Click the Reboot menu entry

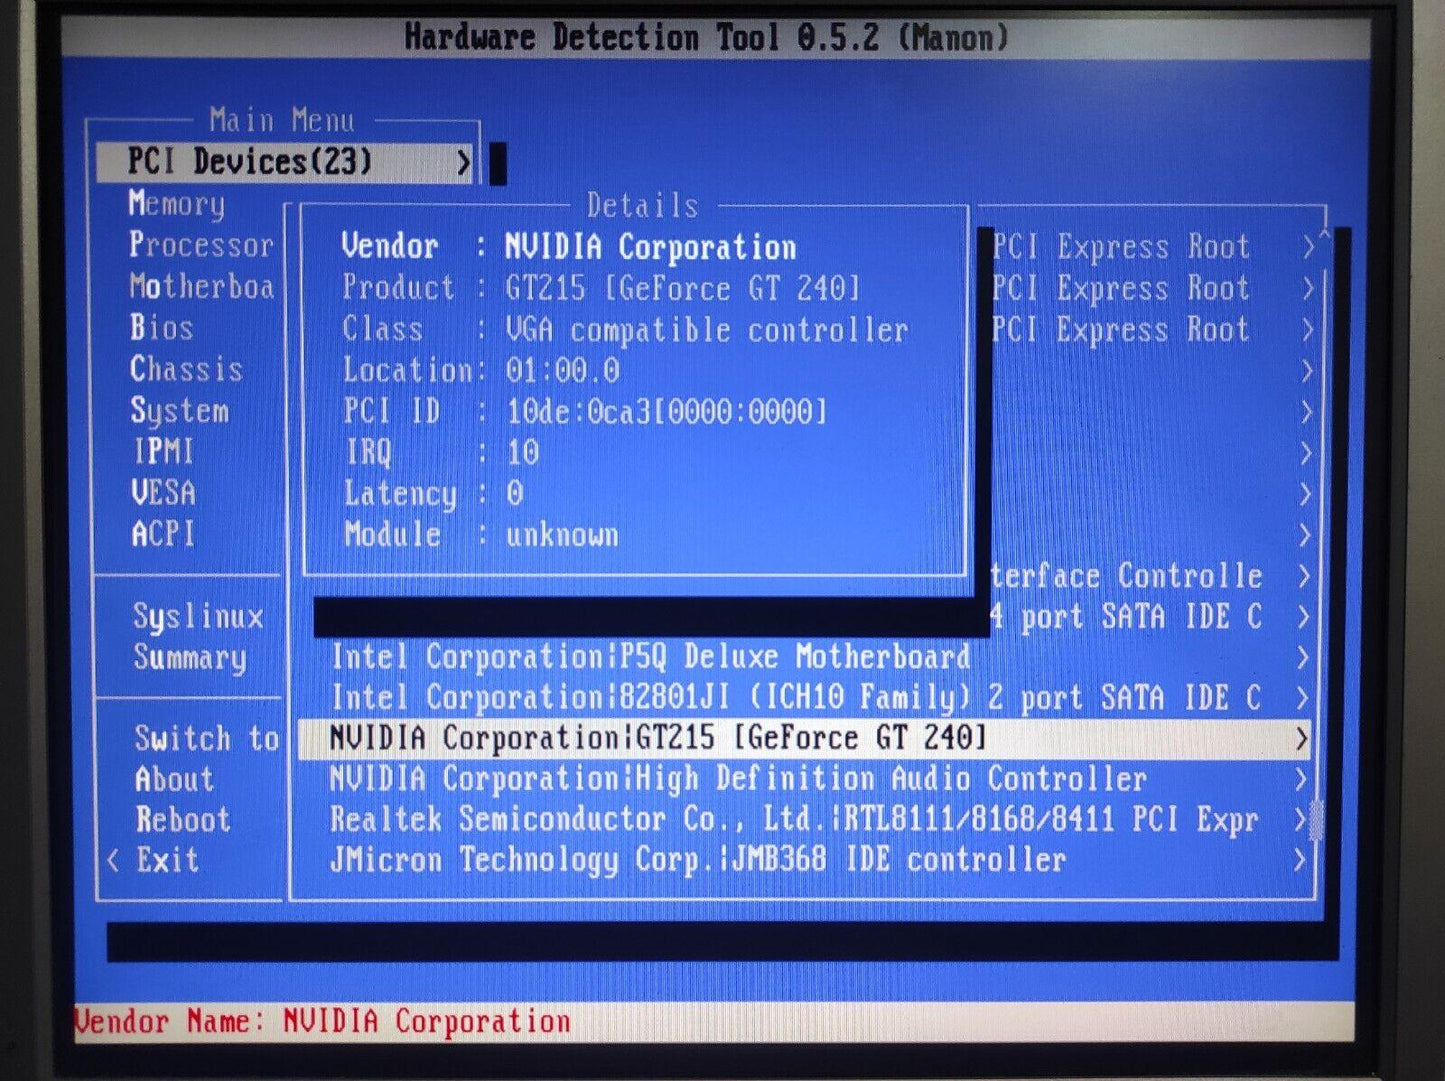point(183,820)
